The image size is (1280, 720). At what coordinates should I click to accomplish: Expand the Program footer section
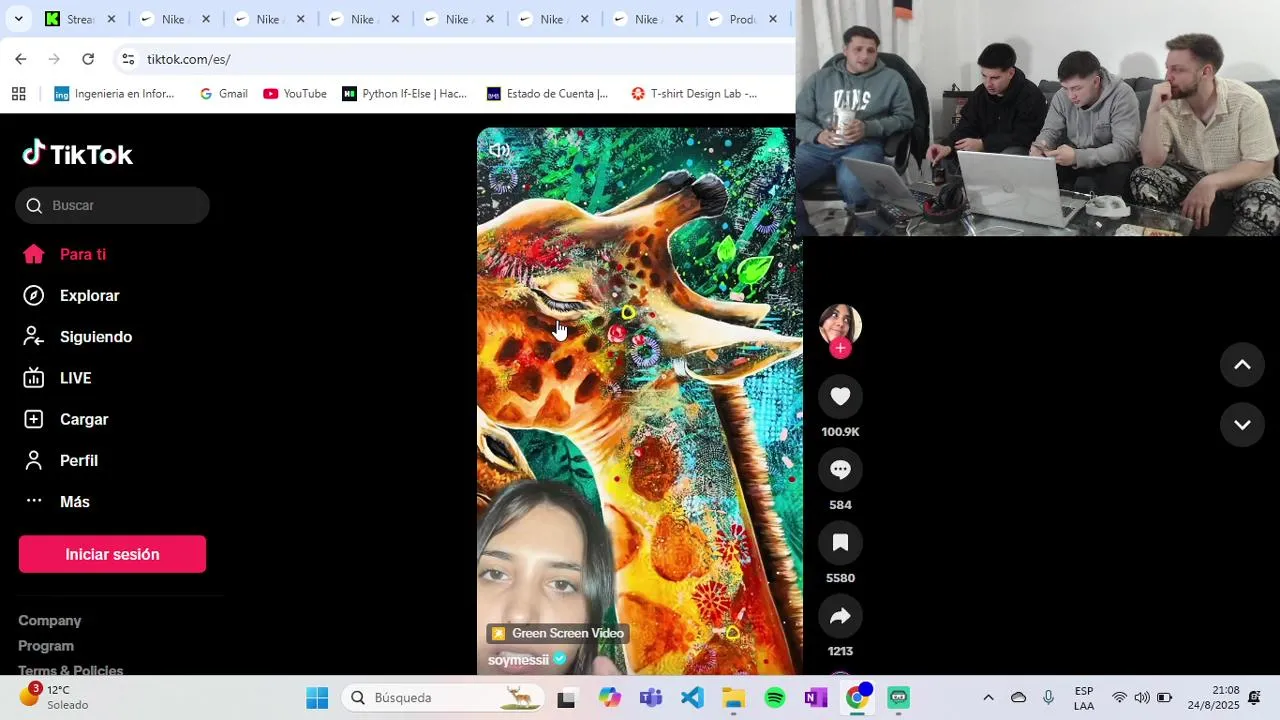(x=46, y=646)
